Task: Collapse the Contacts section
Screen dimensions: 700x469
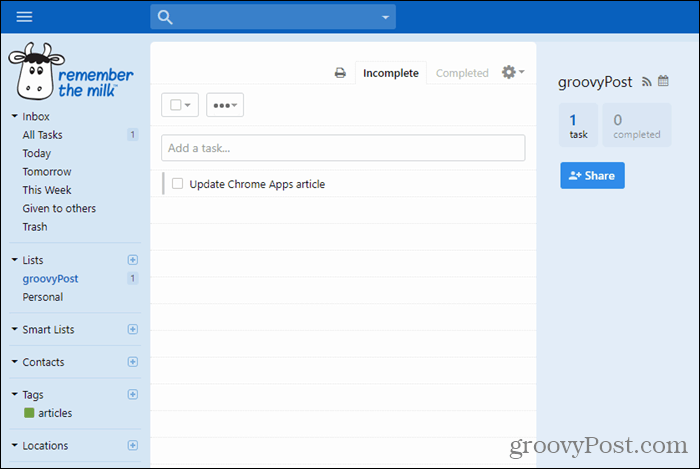Action: point(14,362)
